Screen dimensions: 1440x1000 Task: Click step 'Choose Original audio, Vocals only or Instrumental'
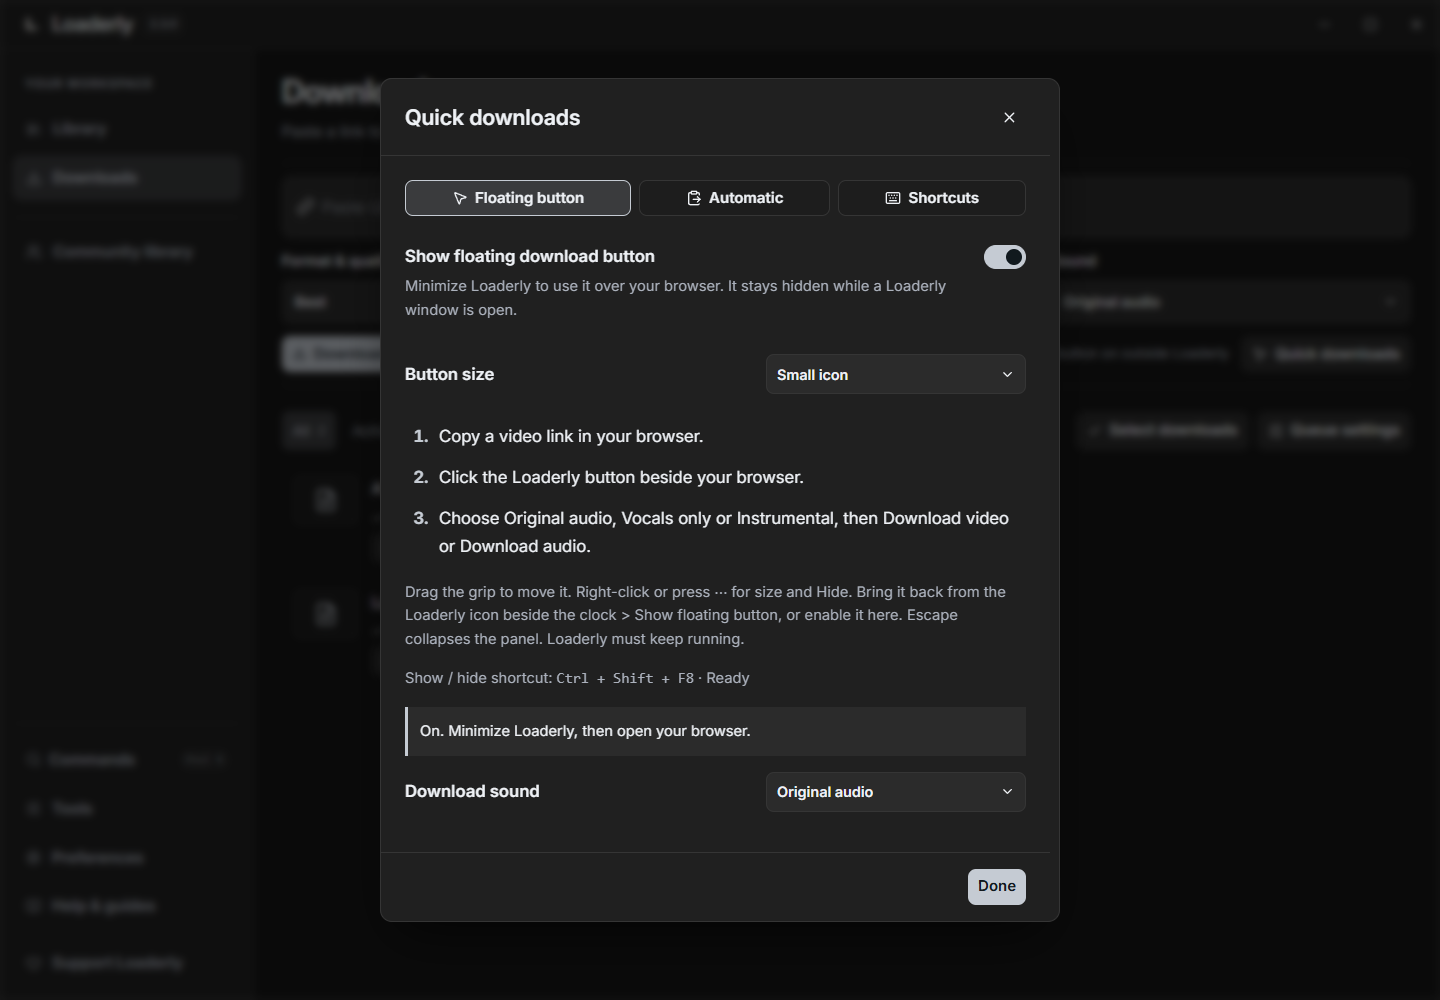pyautogui.click(x=724, y=532)
